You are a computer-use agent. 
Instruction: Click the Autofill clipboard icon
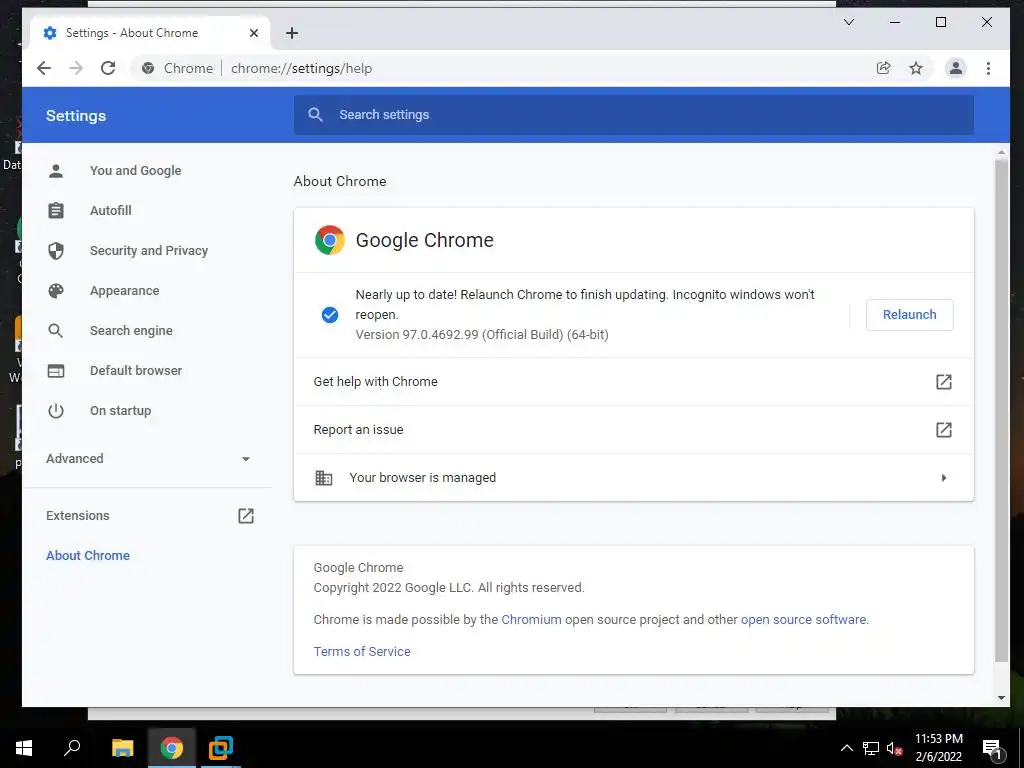[x=56, y=210]
